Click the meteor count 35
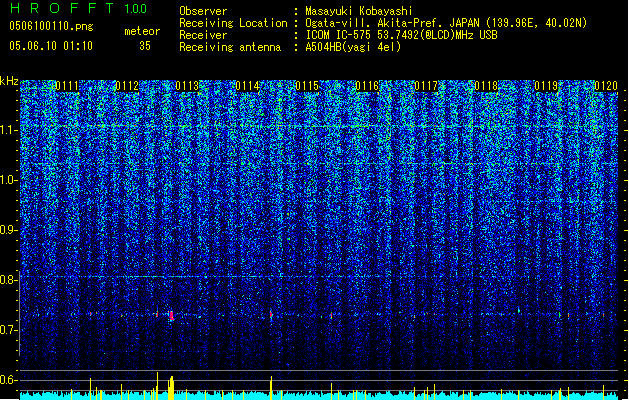This screenshot has height=400, width=629. (x=145, y=46)
